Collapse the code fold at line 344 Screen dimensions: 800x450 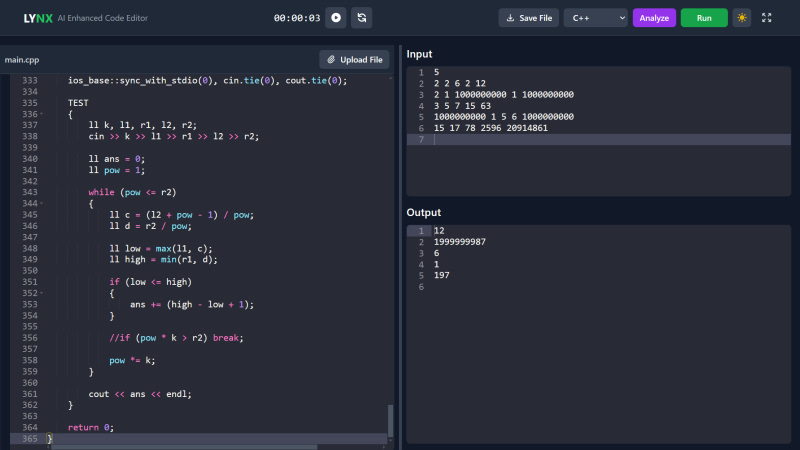coord(42,204)
